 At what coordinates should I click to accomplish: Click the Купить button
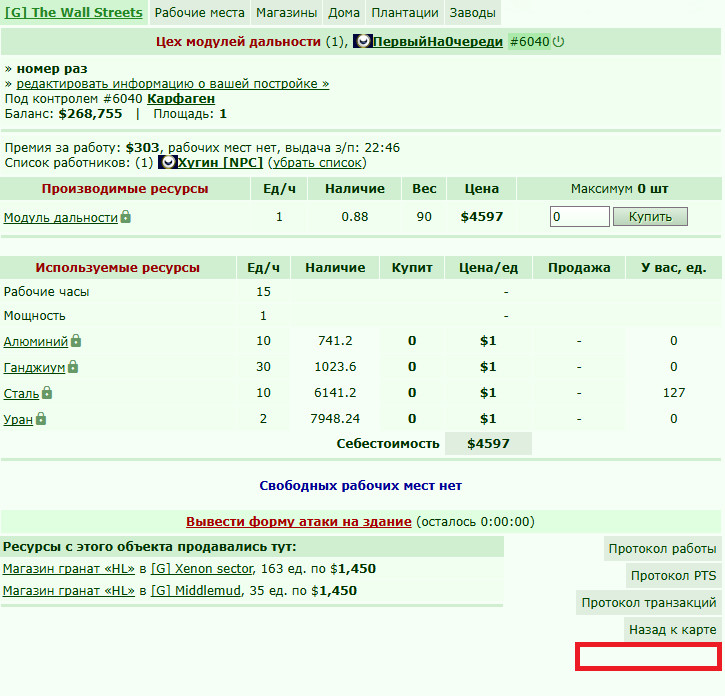click(650, 216)
